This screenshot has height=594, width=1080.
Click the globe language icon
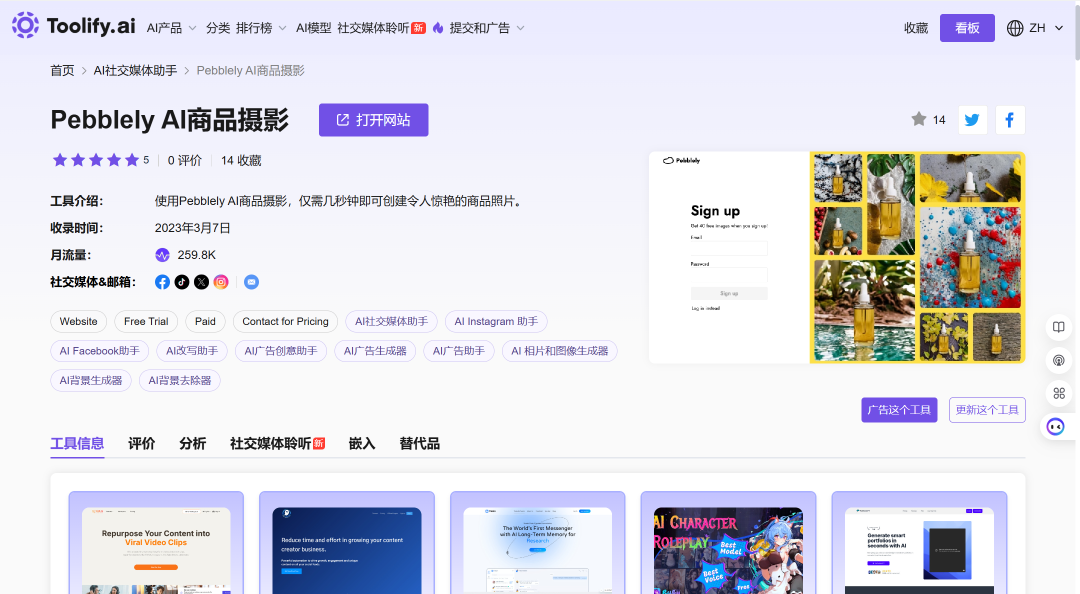(x=1015, y=28)
